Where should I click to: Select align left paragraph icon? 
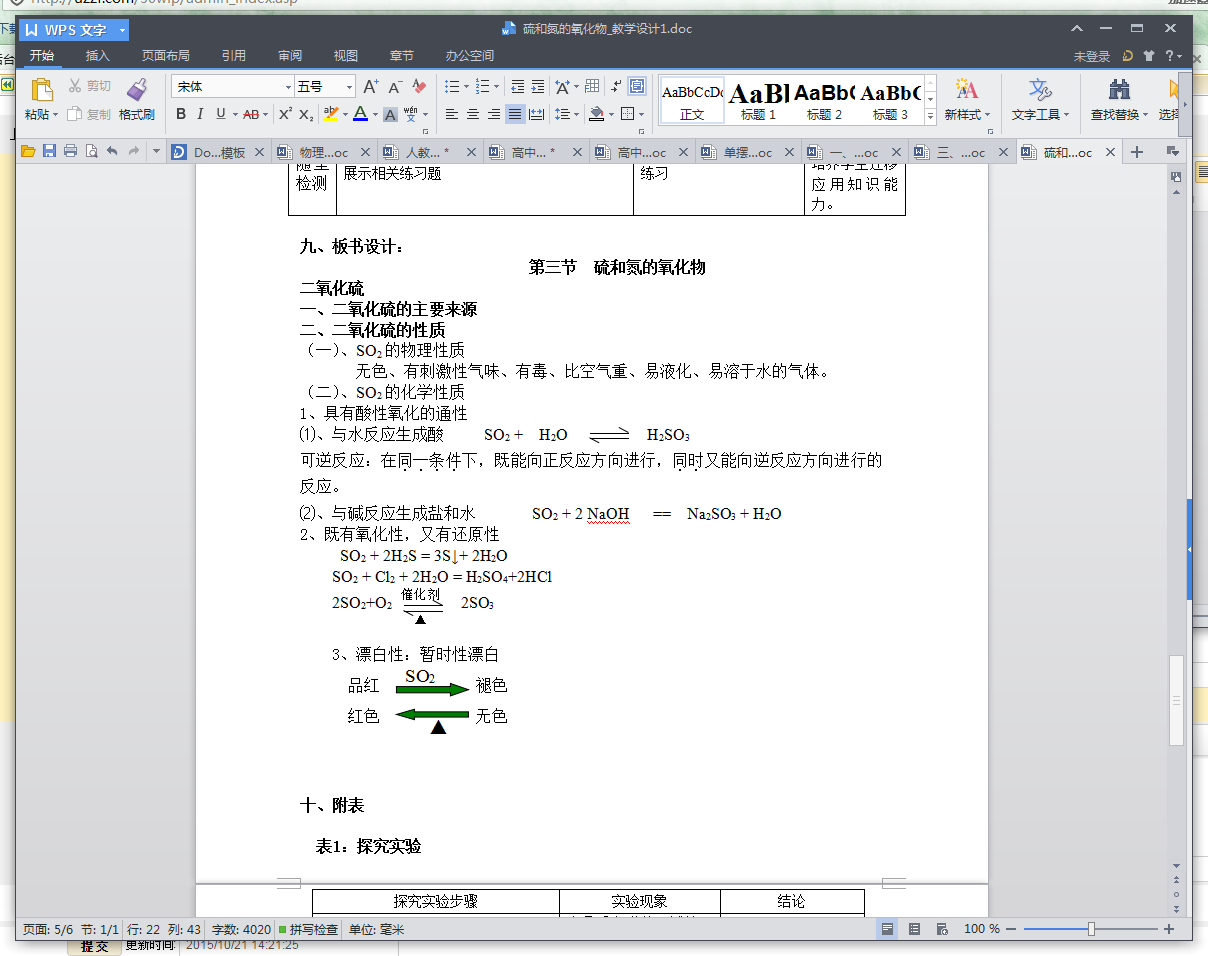tap(452, 114)
